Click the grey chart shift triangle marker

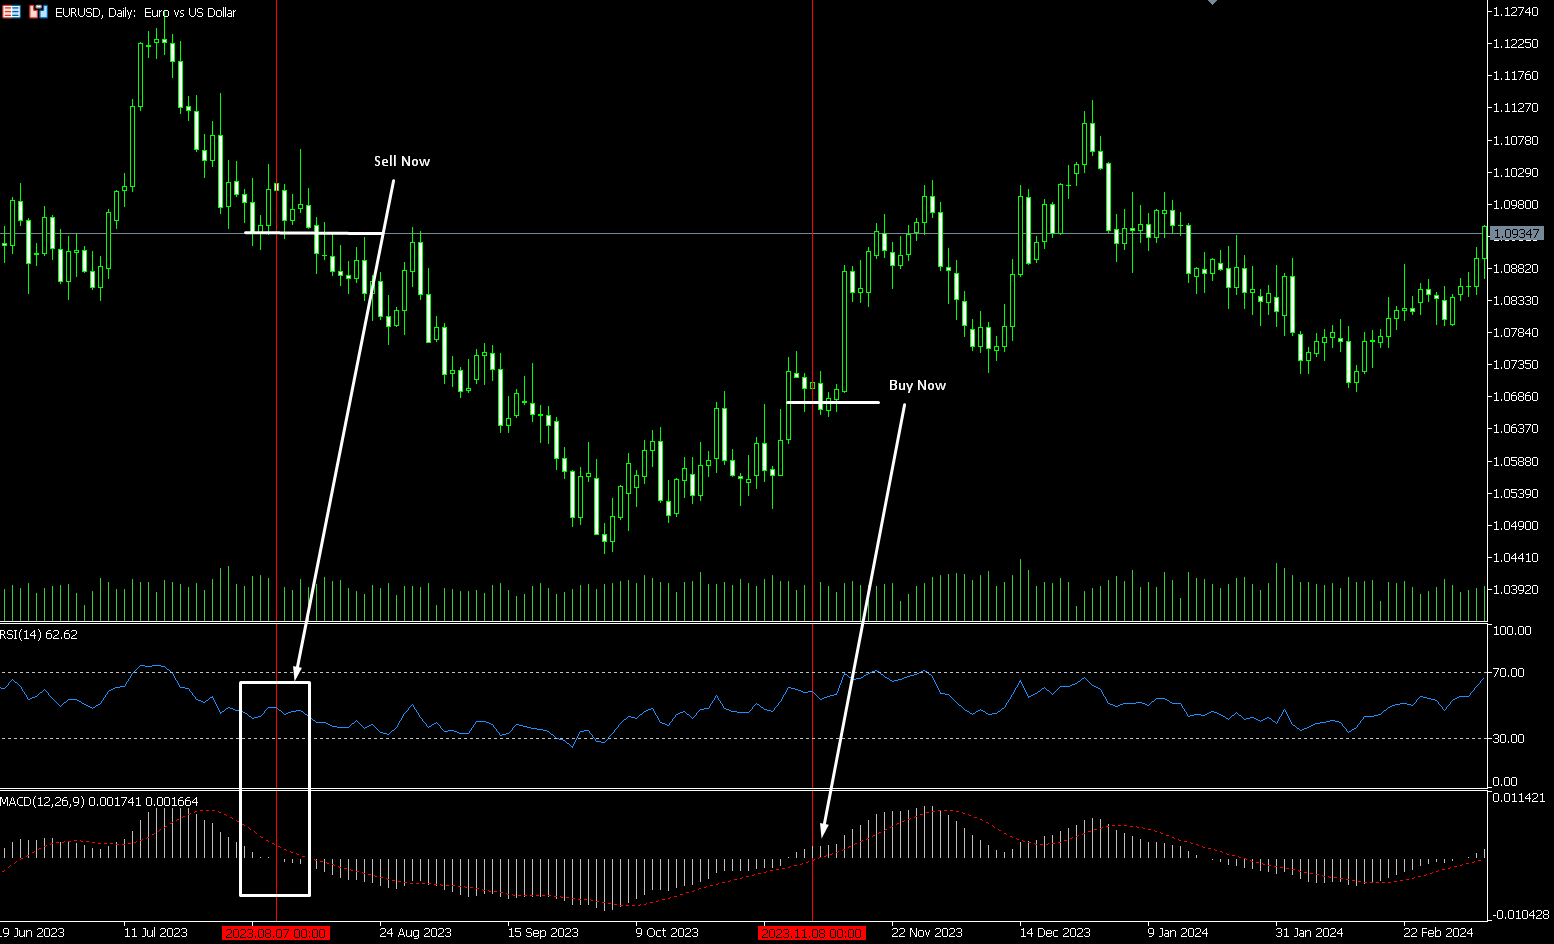tap(1212, 3)
